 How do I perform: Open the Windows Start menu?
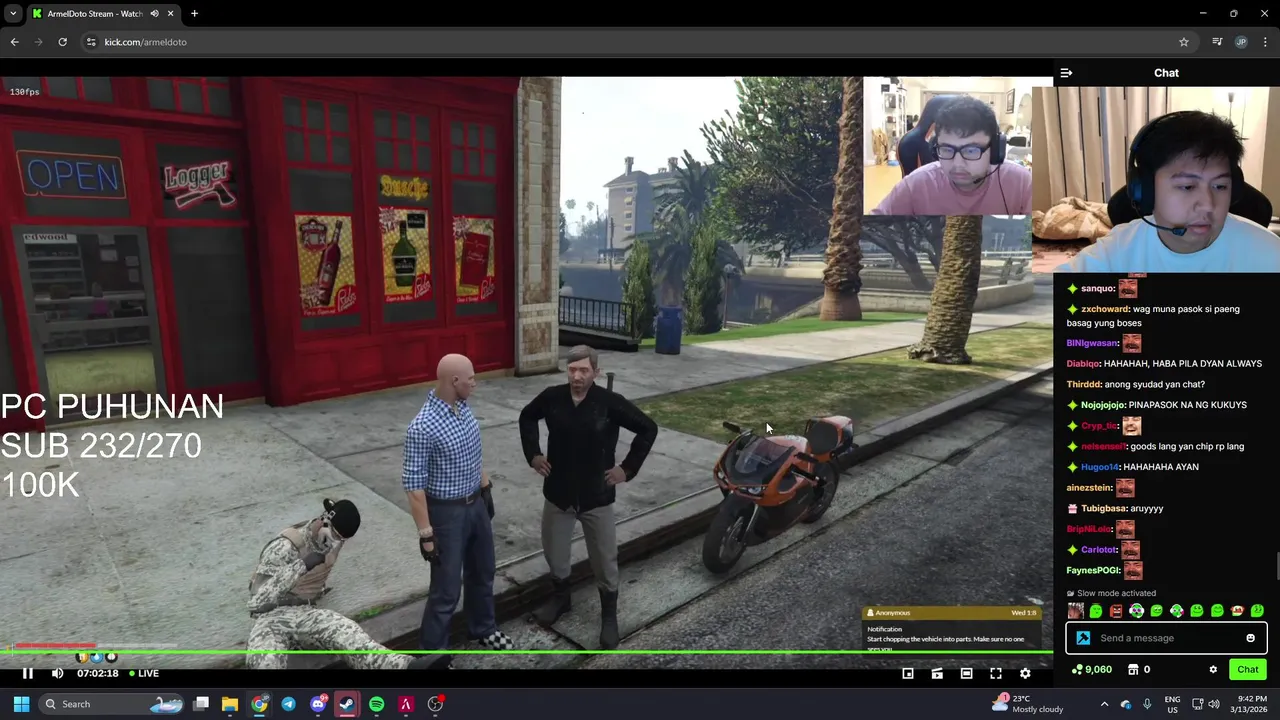[x=21, y=704]
